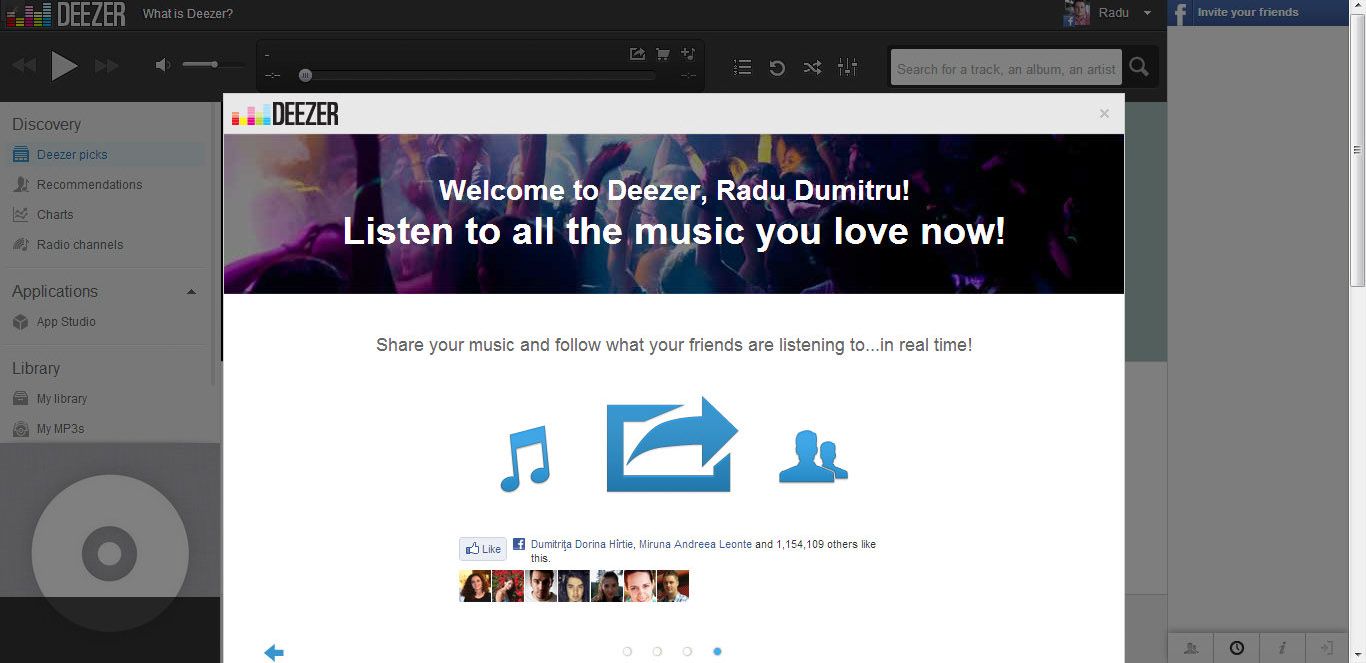This screenshot has width=1366, height=663.
Task: Select the second pagination dot
Action: [x=657, y=651]
